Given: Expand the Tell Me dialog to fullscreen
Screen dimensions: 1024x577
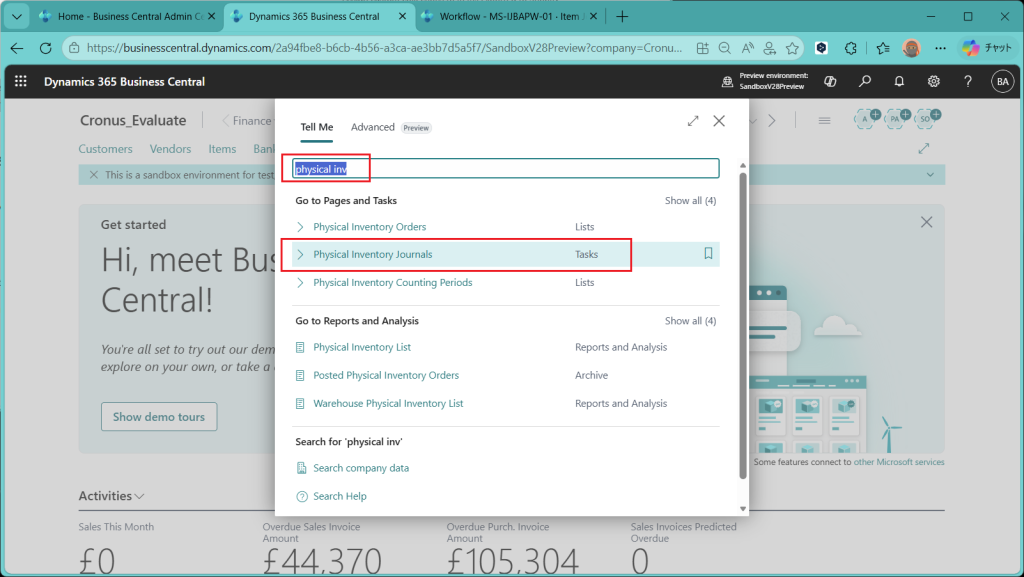Looking at the screenshot, I should pyautogui.click(x=693, y=121).
